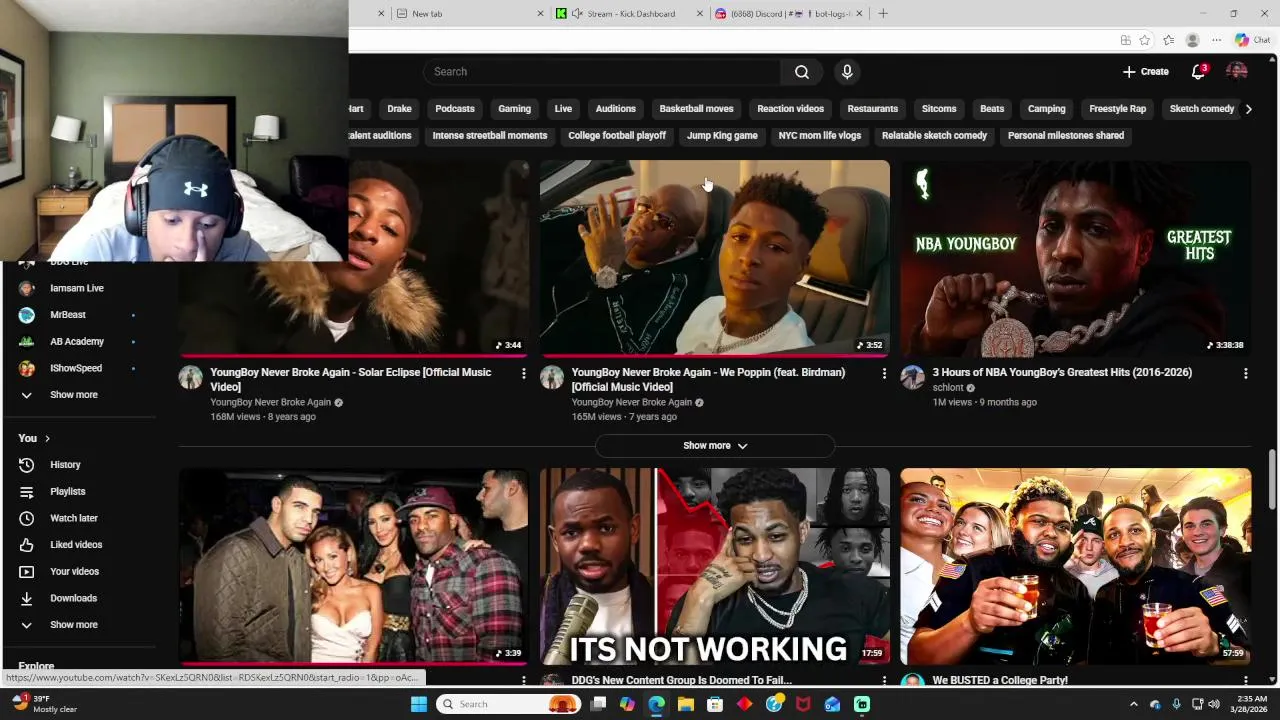Screen dimensions: 1280x720
Task: Select the Restaurants chip
Action: pos(873,109)
